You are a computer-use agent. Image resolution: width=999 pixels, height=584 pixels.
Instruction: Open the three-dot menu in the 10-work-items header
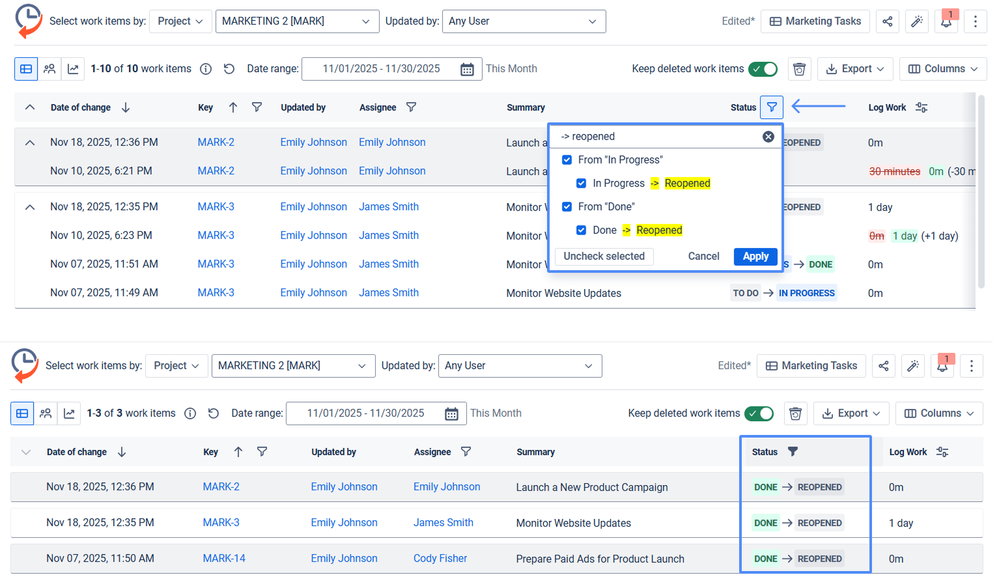[x=975, y=22]
